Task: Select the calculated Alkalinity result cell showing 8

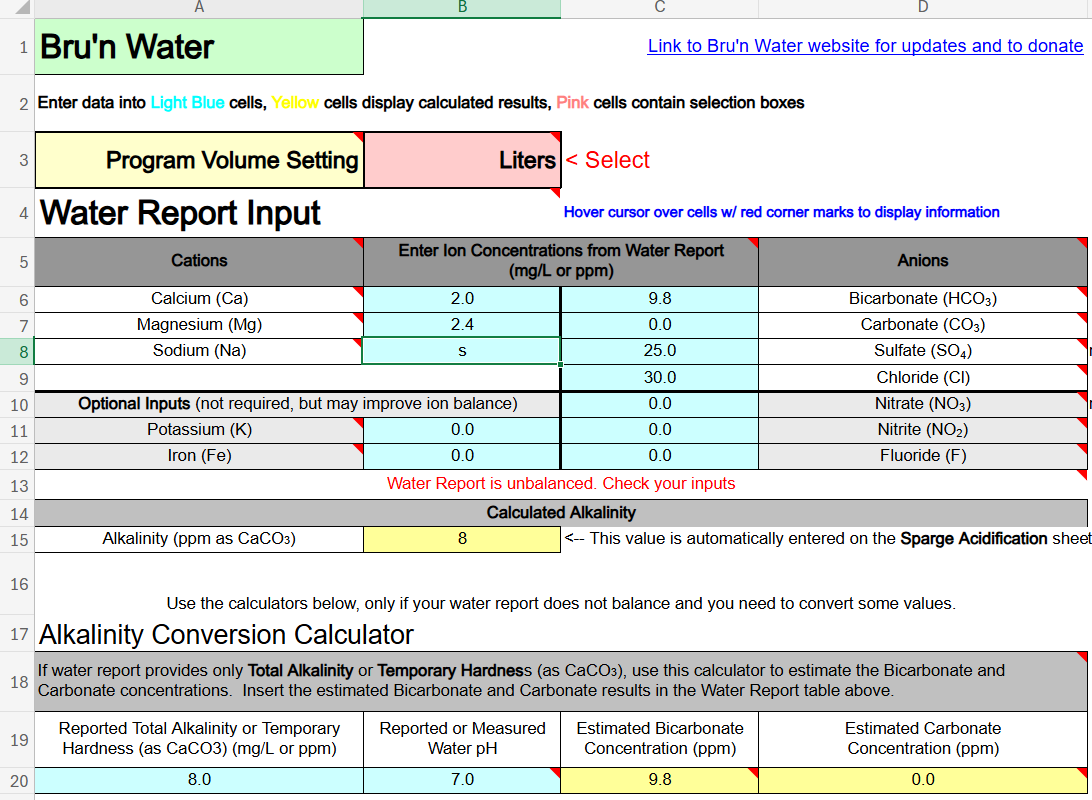Action: (462, 539)
